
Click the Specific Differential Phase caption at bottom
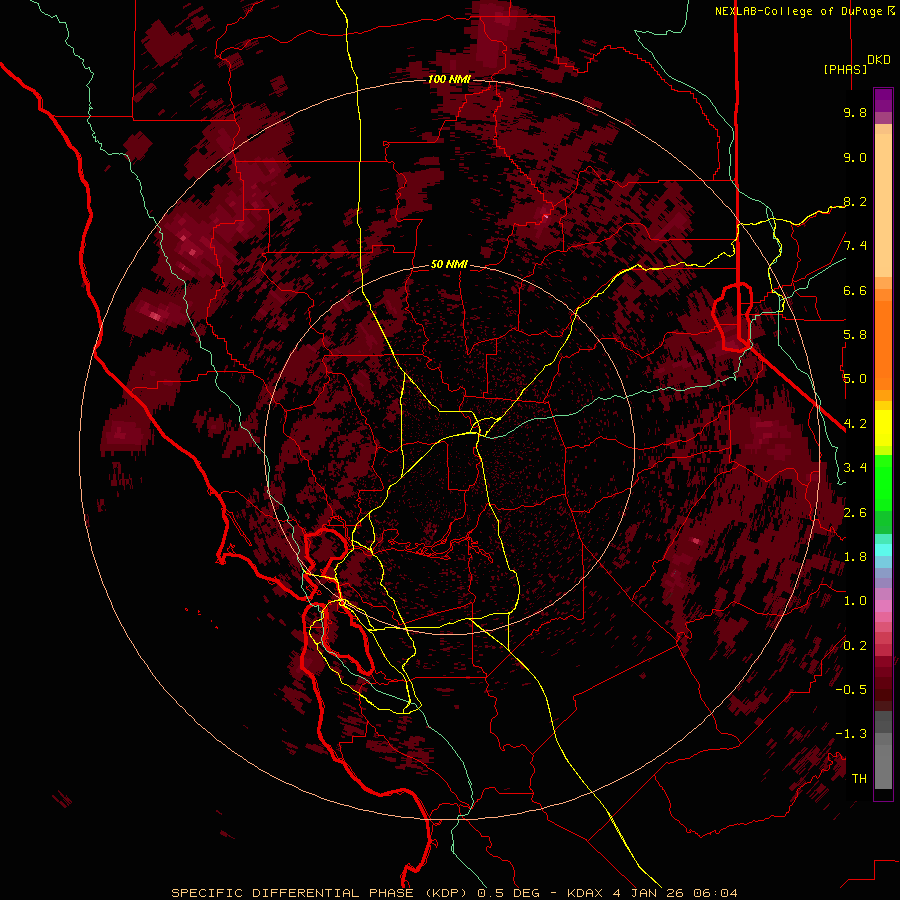454,893
